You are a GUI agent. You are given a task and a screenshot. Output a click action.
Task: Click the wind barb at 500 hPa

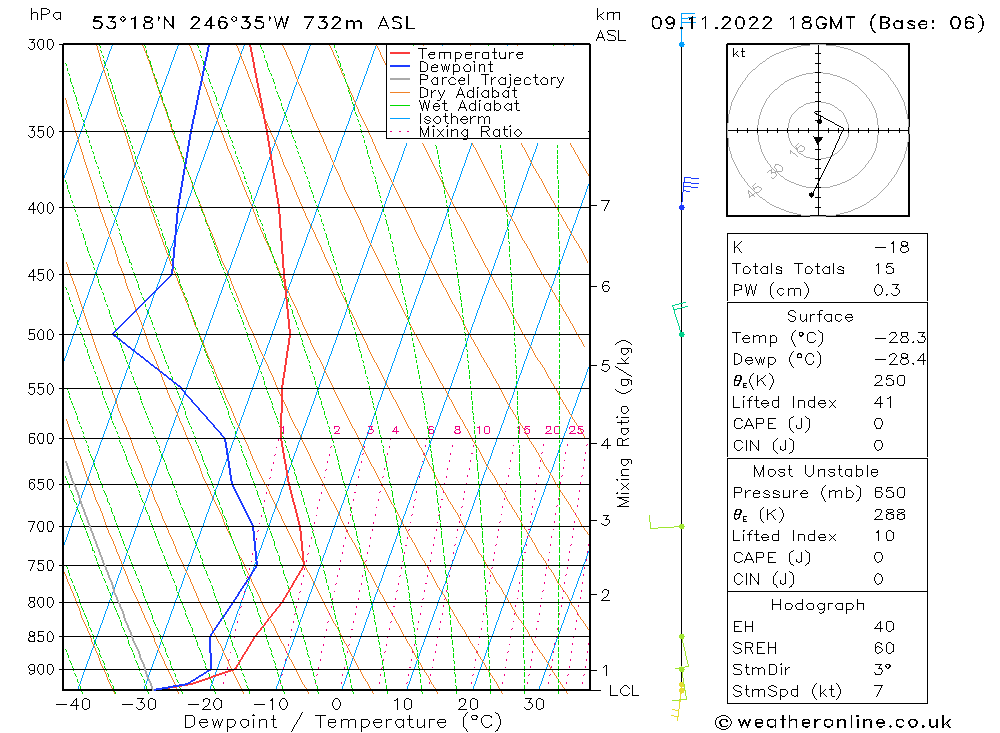coord(680,318)
